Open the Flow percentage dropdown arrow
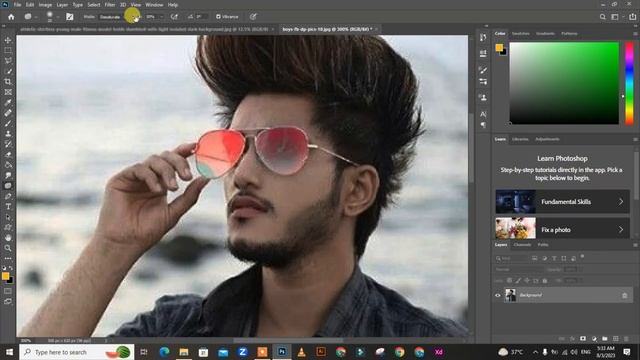The width and height of the screenshot is (640, 360). point(162,17)
